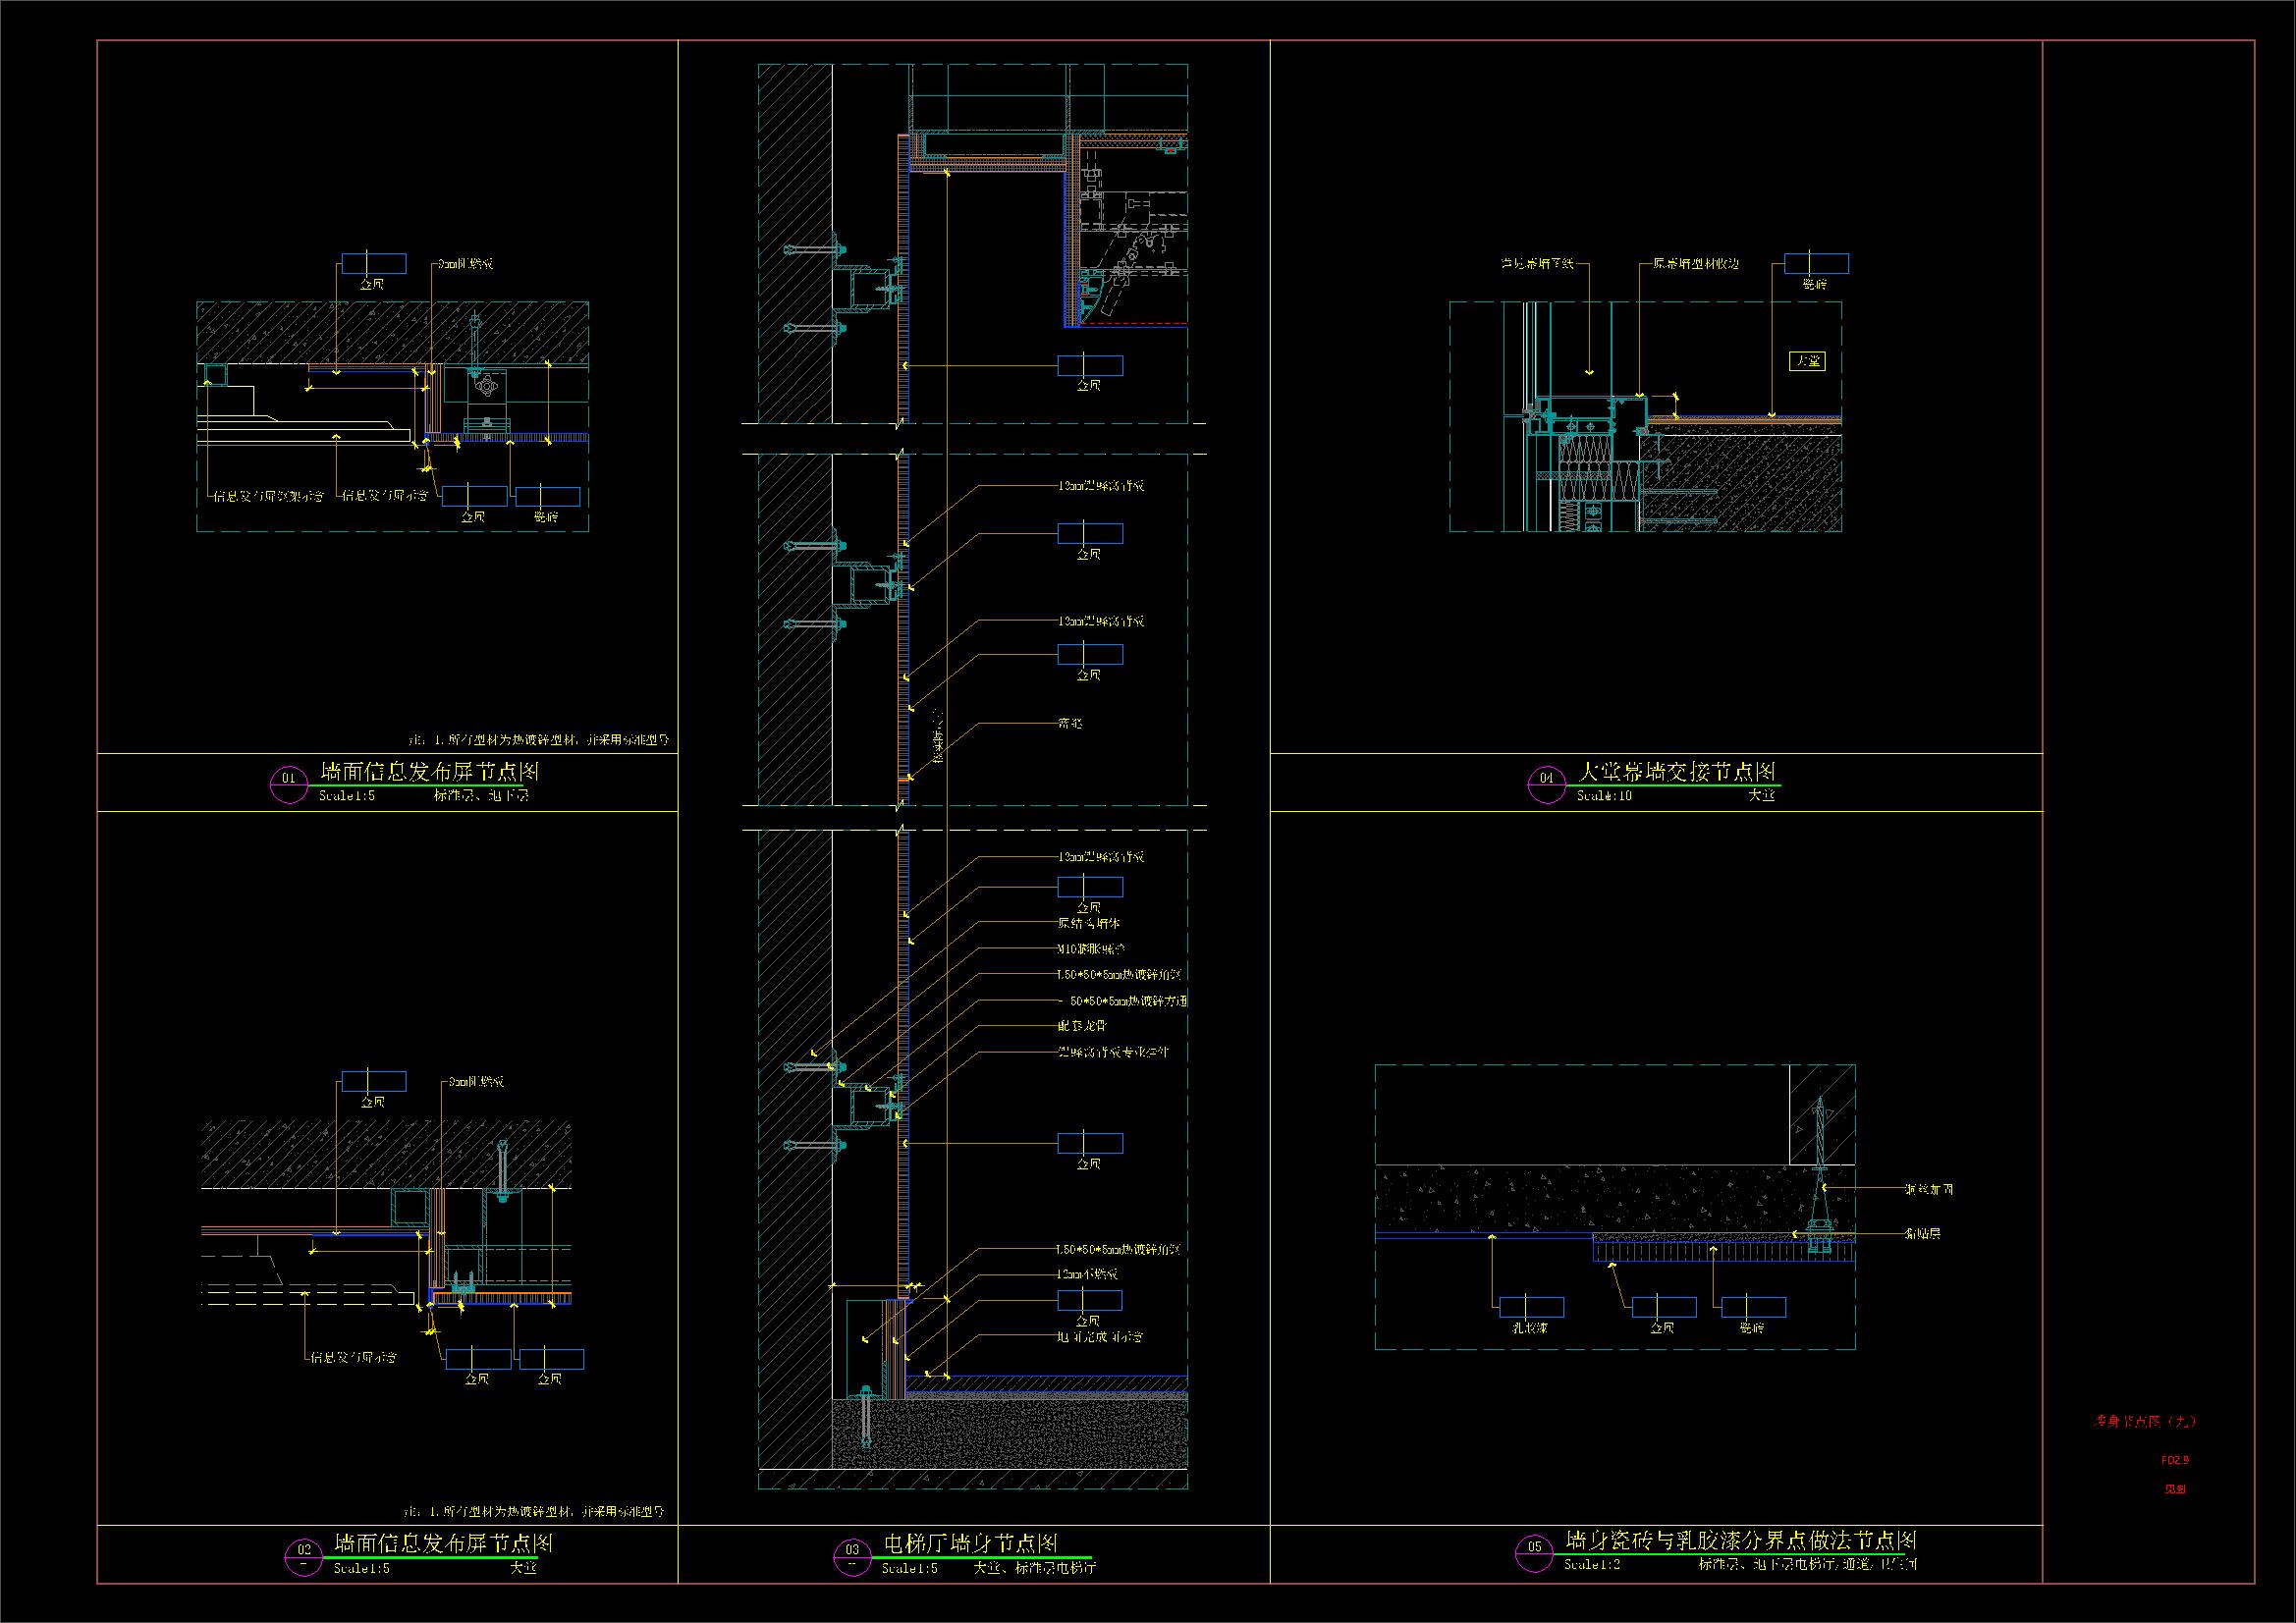Click the '原结构墙体' annotation label
Screen dimensions: 2296x1623
tap(1088, 923)
